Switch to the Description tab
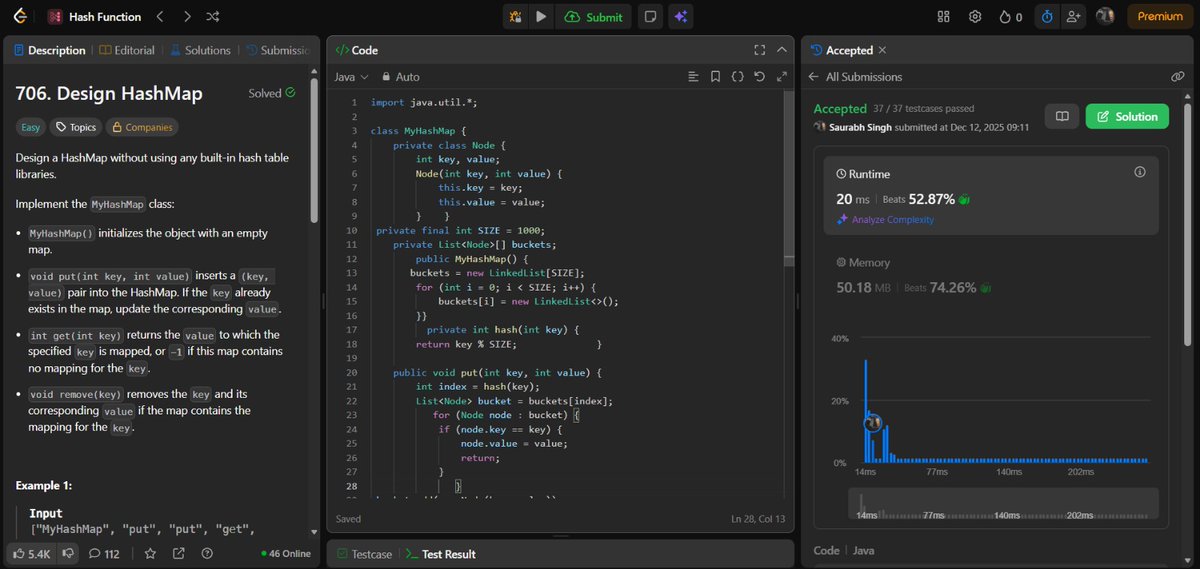Screen dimensions: 1200x569 click(50, 50)
